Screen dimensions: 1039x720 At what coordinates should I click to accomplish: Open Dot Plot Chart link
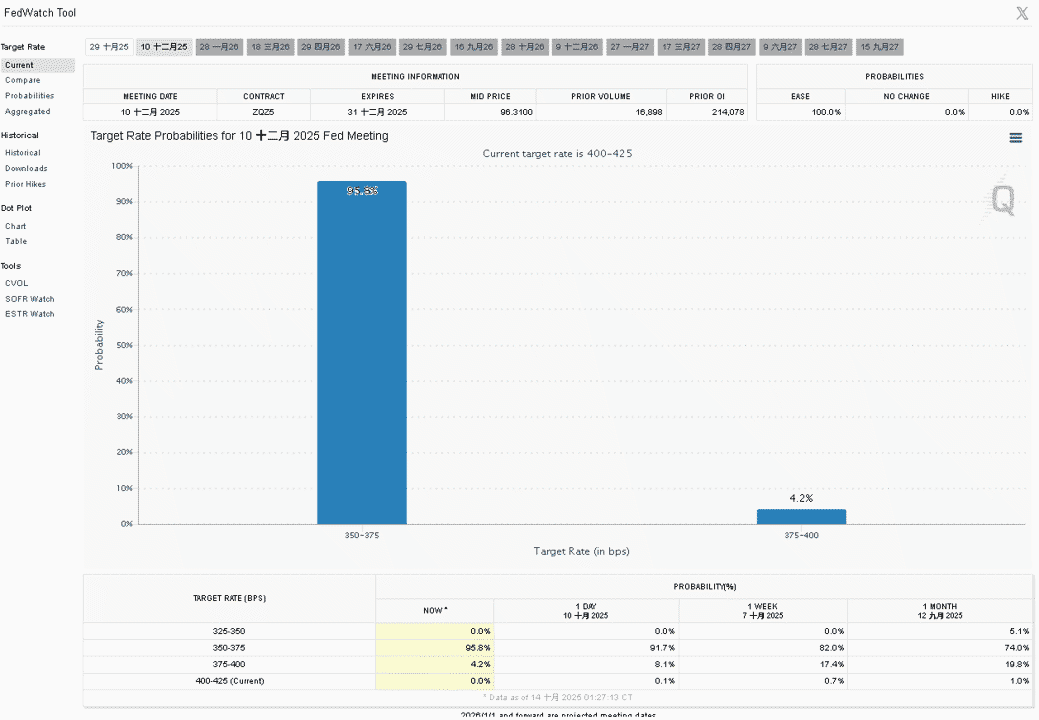pos(16,227)
